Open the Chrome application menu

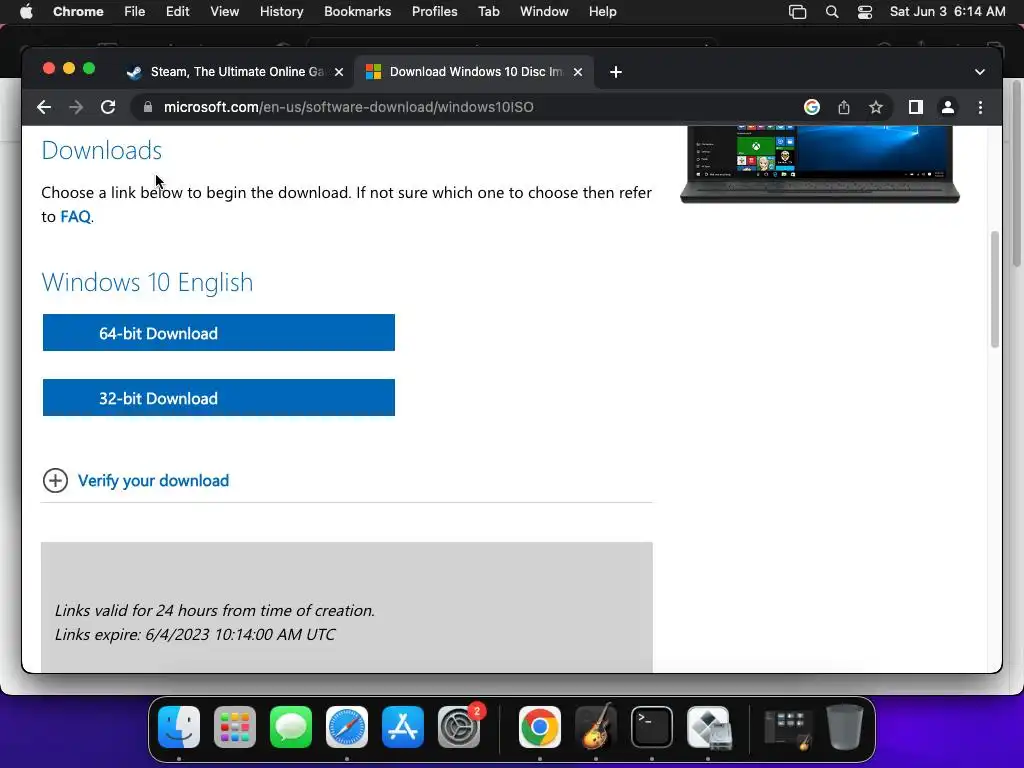pyautogui.click(x=78, y=12)
